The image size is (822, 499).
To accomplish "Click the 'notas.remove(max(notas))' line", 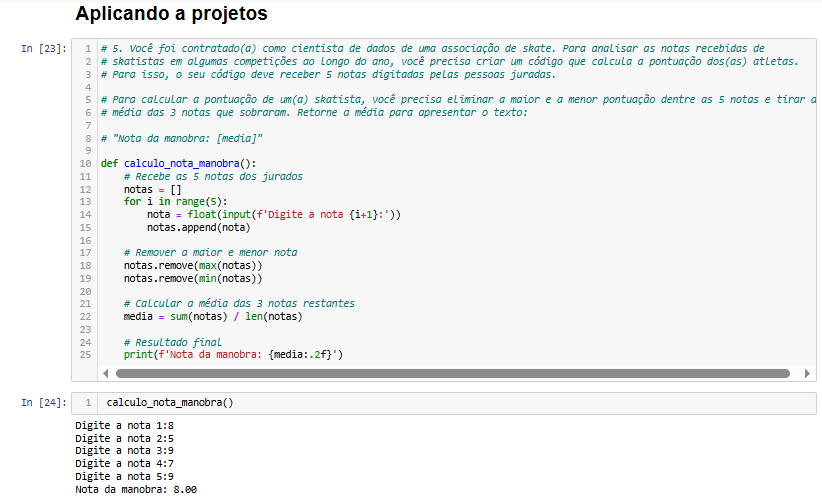I will (x=193, y=266).
